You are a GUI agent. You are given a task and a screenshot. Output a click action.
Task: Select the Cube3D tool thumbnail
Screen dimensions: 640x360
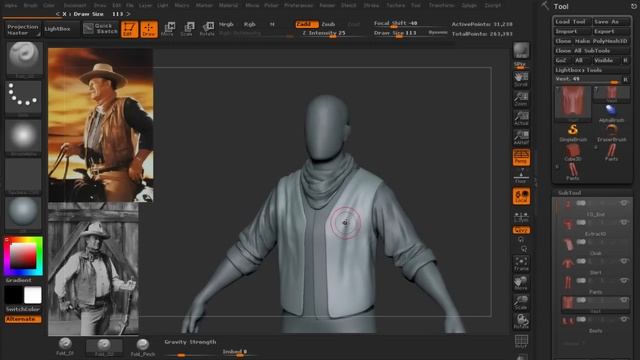tap(573, 153)
